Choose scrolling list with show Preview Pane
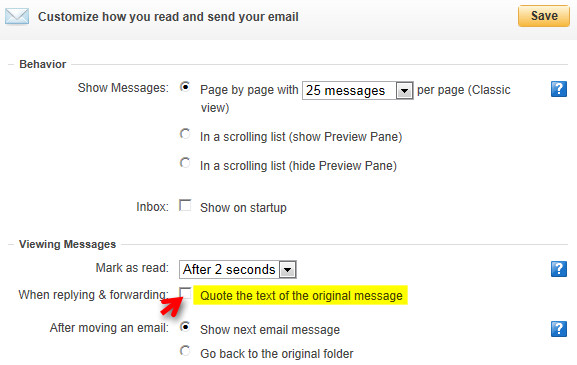577x365 pixels. 185,134
